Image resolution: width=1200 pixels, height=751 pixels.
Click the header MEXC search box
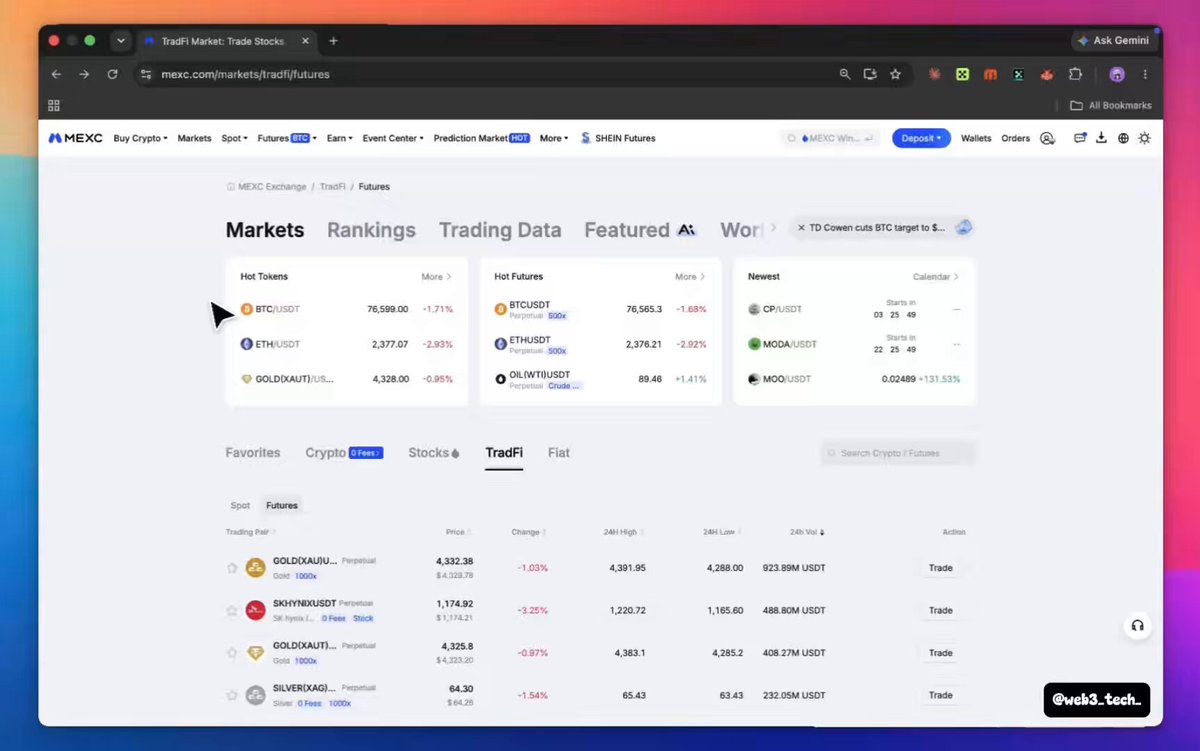click(830, 138)
